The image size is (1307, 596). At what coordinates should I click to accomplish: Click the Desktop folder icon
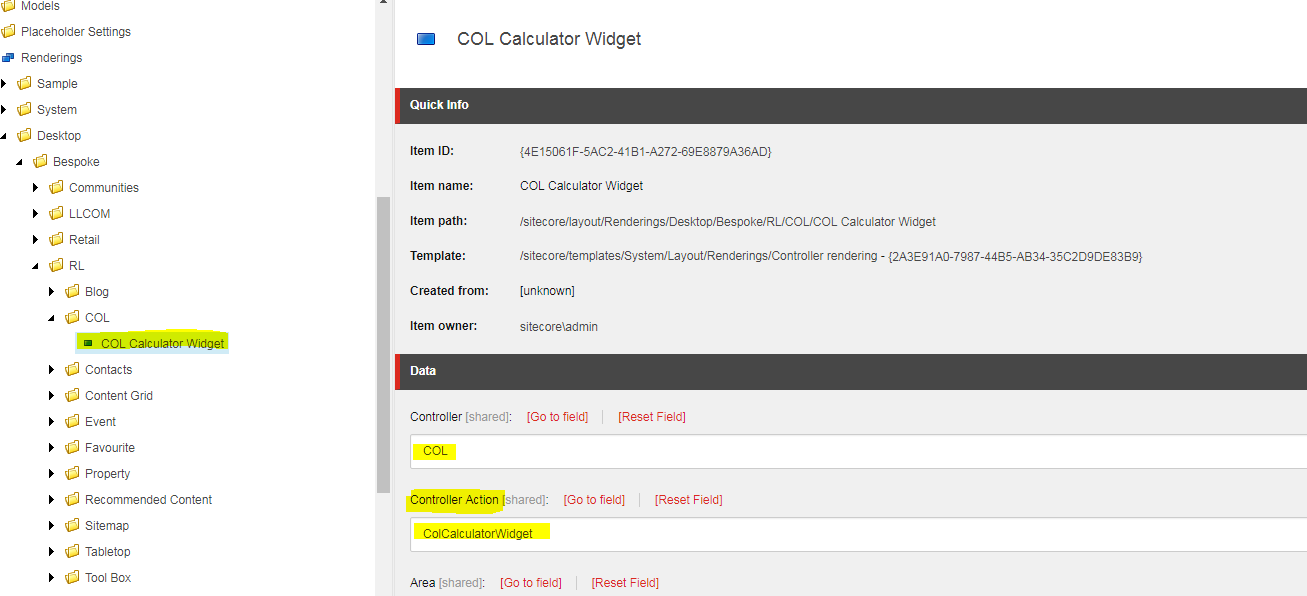point(25,135)
